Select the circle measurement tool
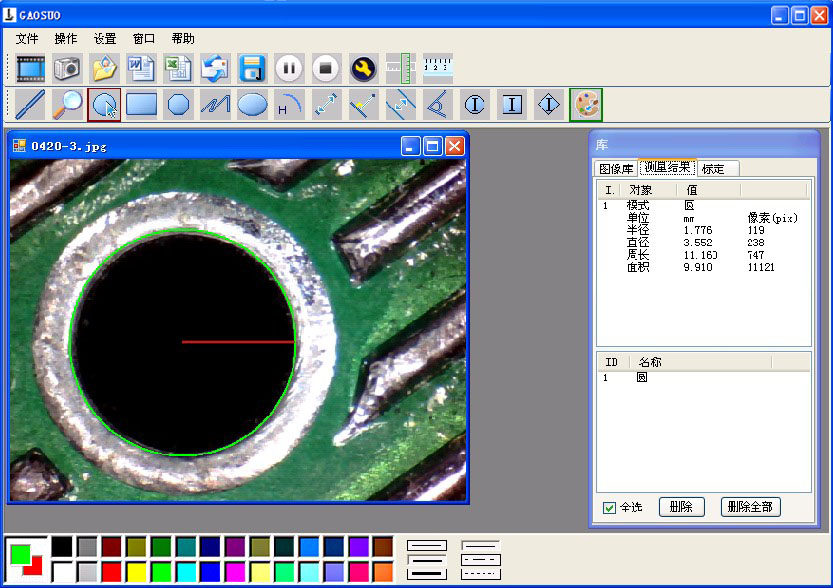The image size is (833, 588). pos(104,104)
